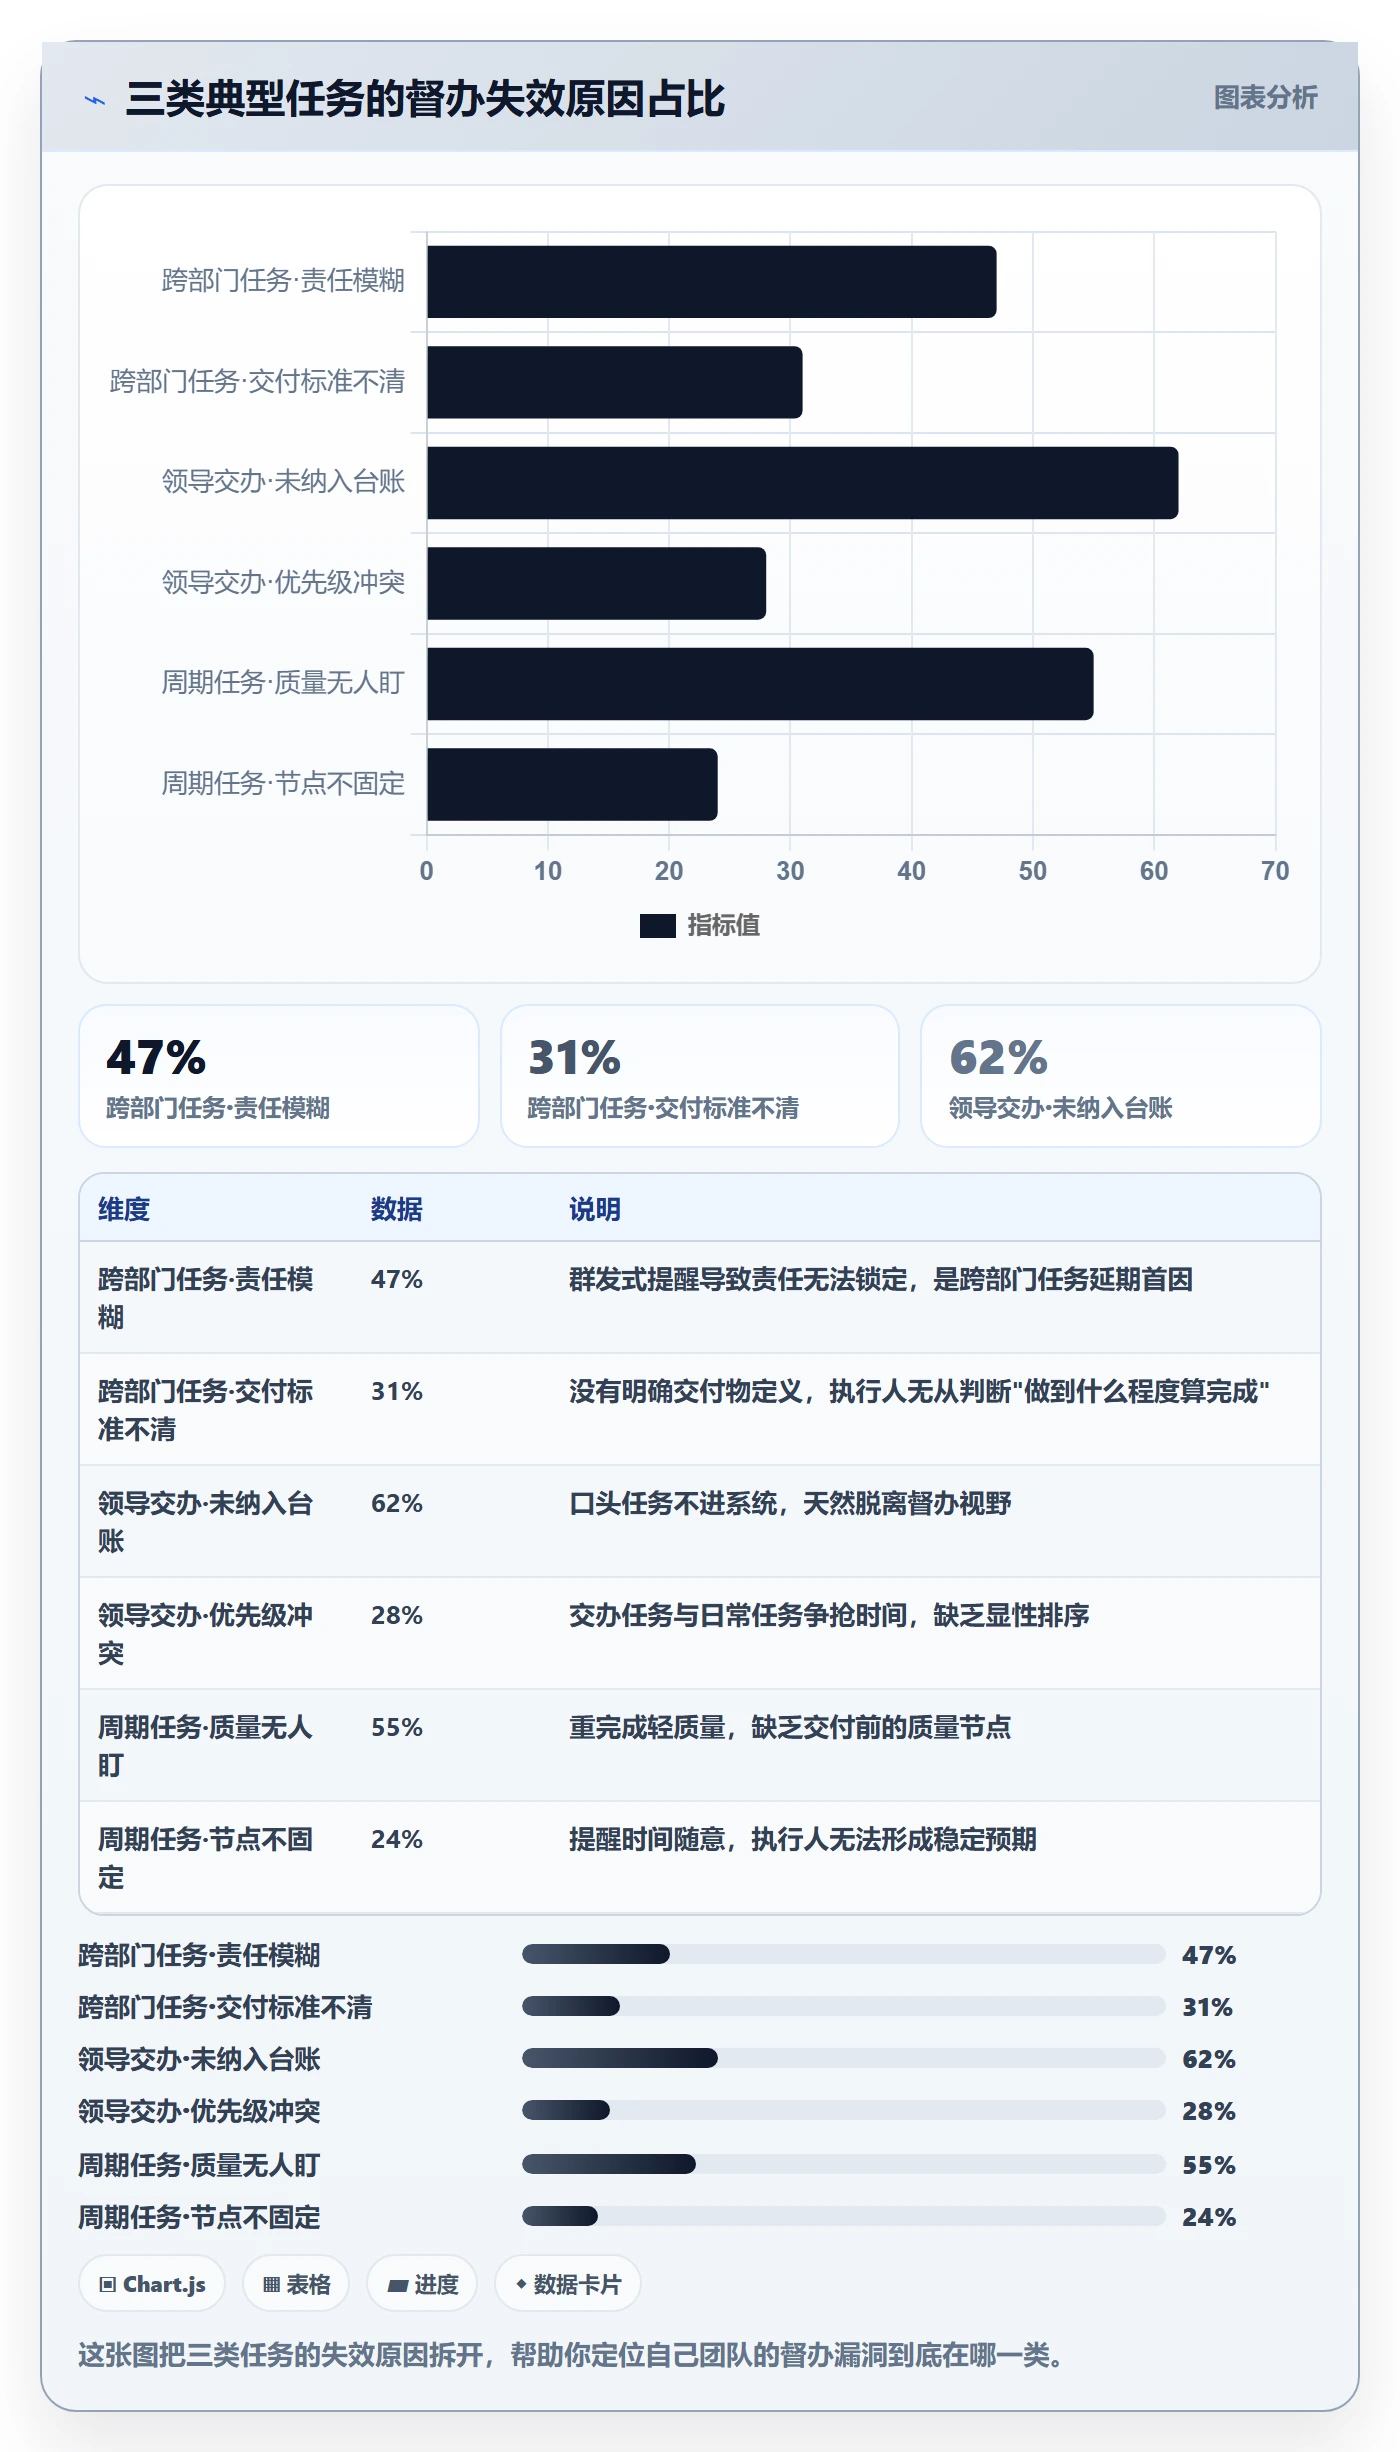Select the Chart.js tag chip
This screenshot has width=1400, height=2452.
tap(152, 2284)
